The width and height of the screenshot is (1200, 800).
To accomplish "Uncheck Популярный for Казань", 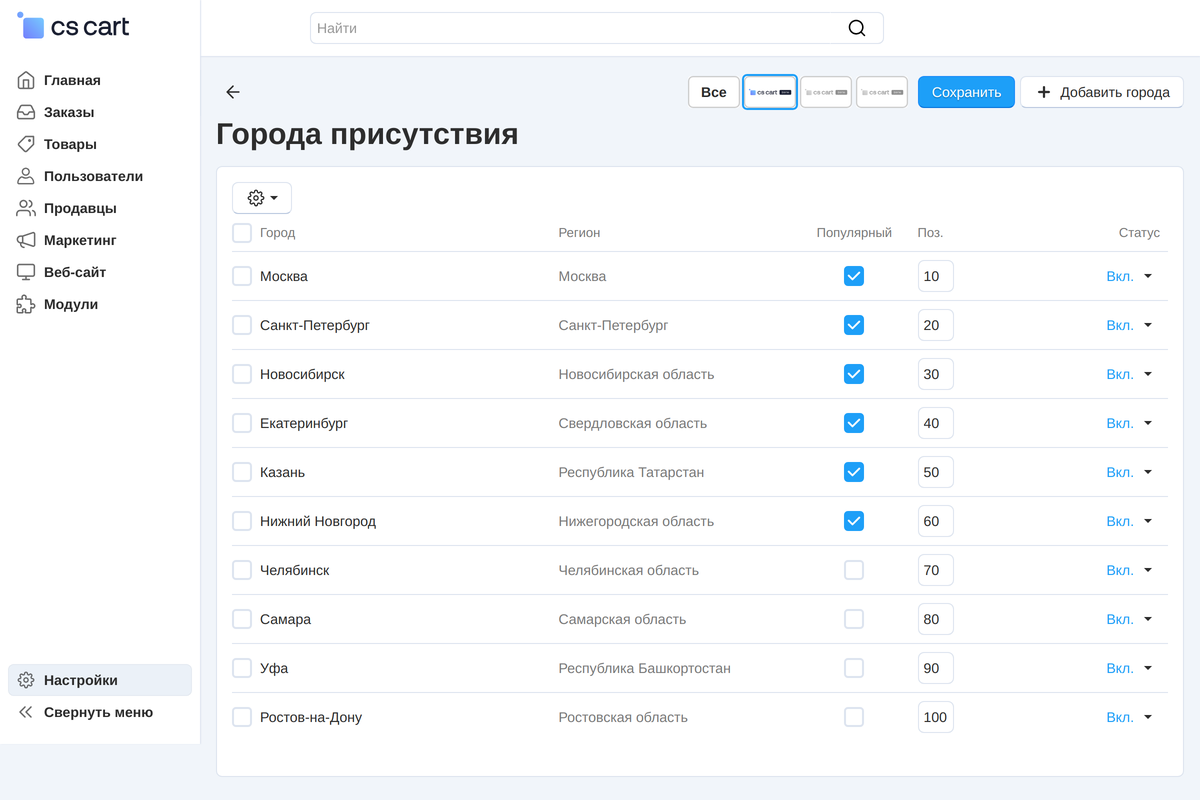I will pos(854,472).
